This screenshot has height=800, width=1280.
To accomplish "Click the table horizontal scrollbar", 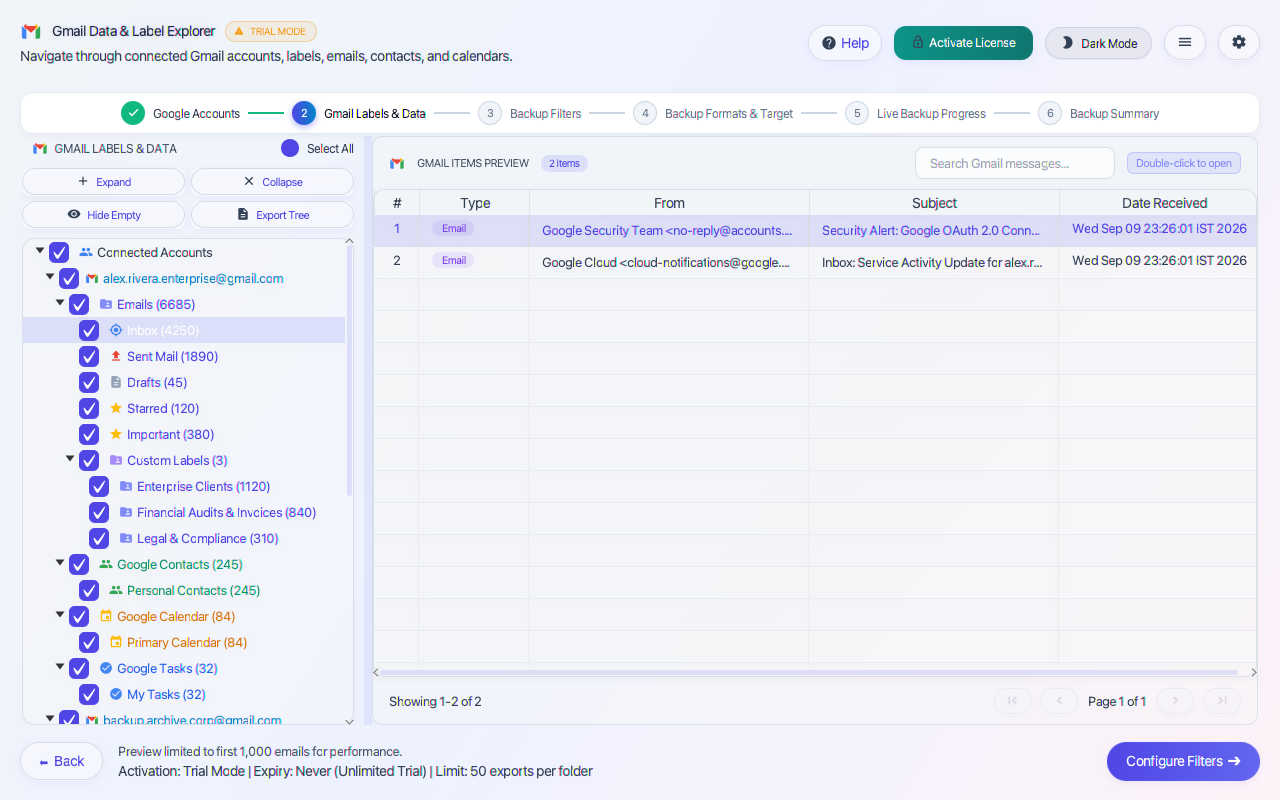I will pyautogui.click(x=809, y=672).
